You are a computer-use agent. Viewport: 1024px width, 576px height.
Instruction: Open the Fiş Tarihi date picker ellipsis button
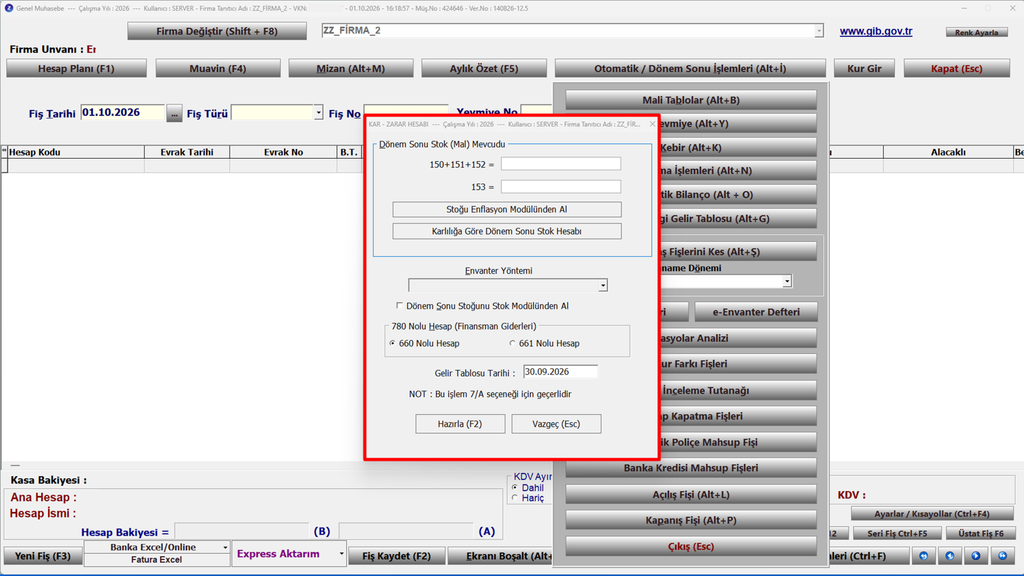[x=174, y=114]
